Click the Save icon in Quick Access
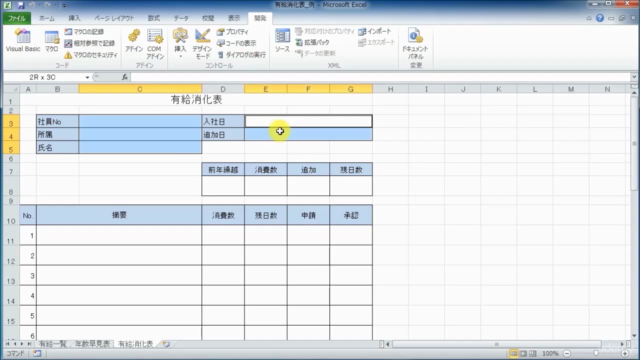This screenshot has height=360, width=640. [x=20, y=5]
